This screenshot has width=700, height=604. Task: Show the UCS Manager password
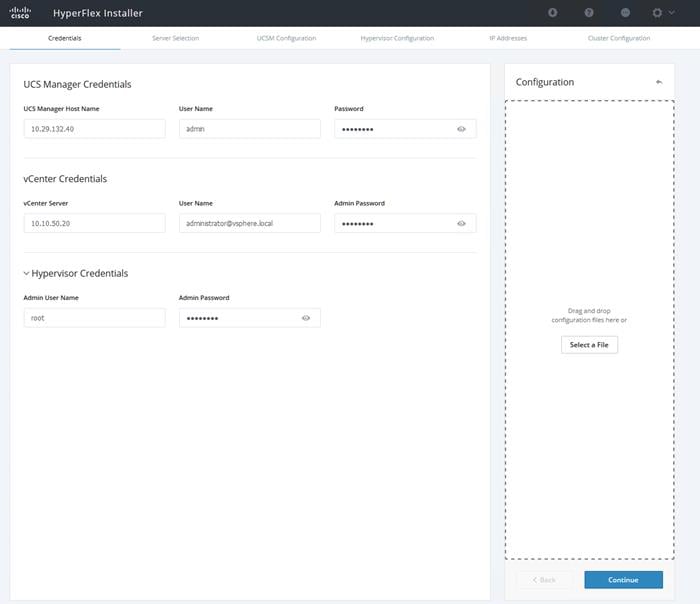tap(461, 129)
